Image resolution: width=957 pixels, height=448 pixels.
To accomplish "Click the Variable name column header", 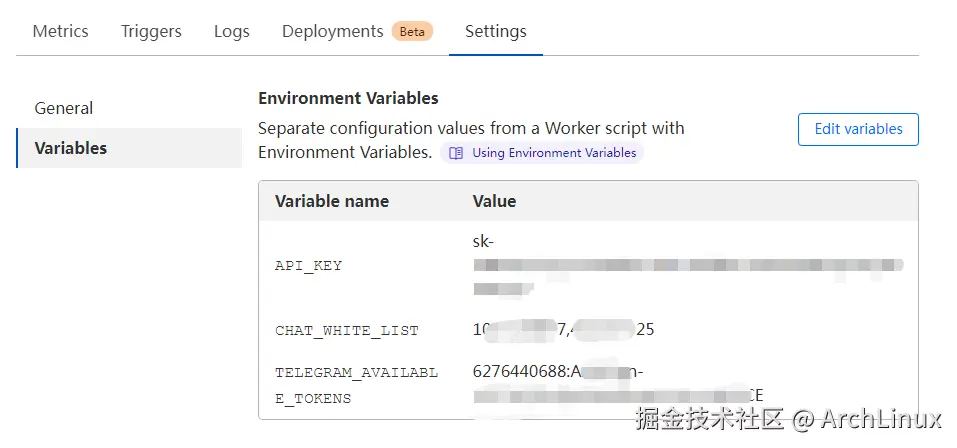I will (332, 201).
